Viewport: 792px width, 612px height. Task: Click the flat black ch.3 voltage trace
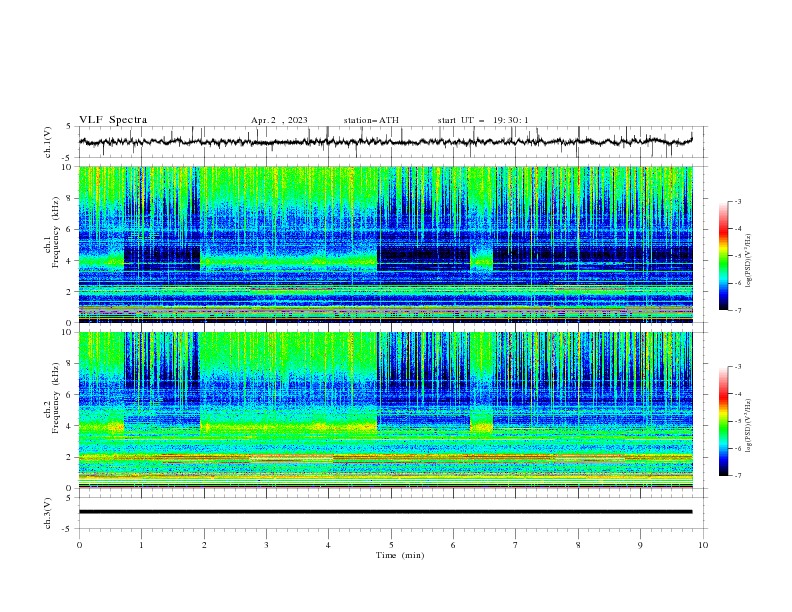pyautogui.click(x=385, y=512)
